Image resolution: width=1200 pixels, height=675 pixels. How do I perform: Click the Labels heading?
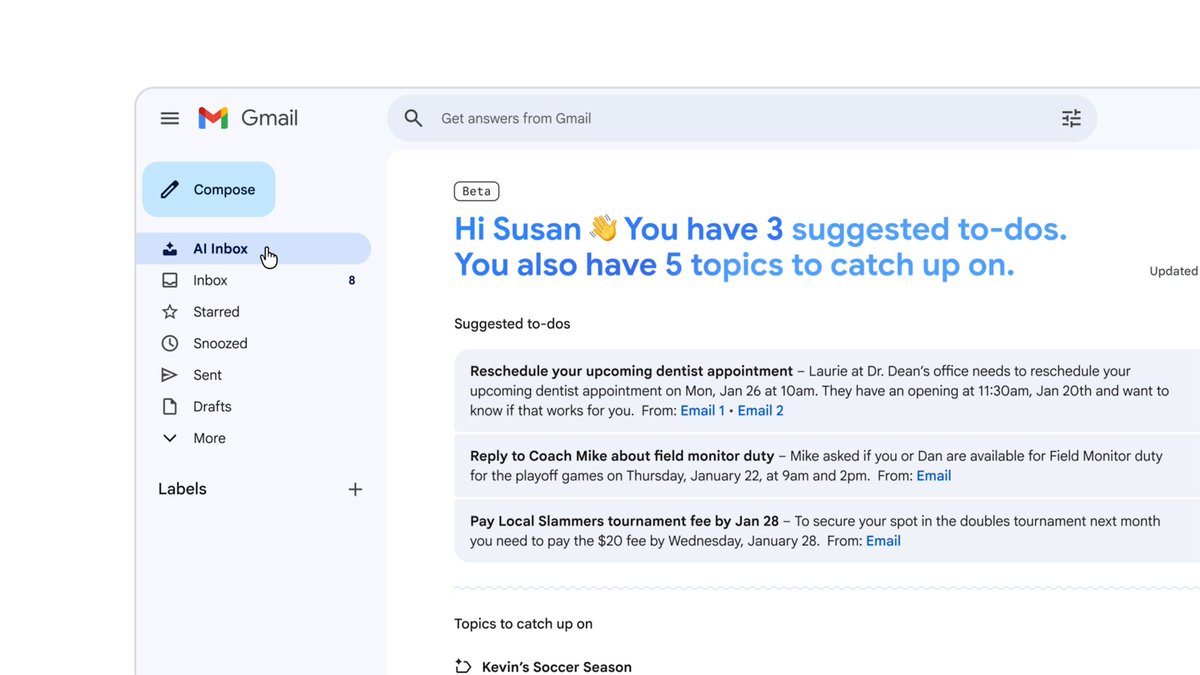coord(182,489)
